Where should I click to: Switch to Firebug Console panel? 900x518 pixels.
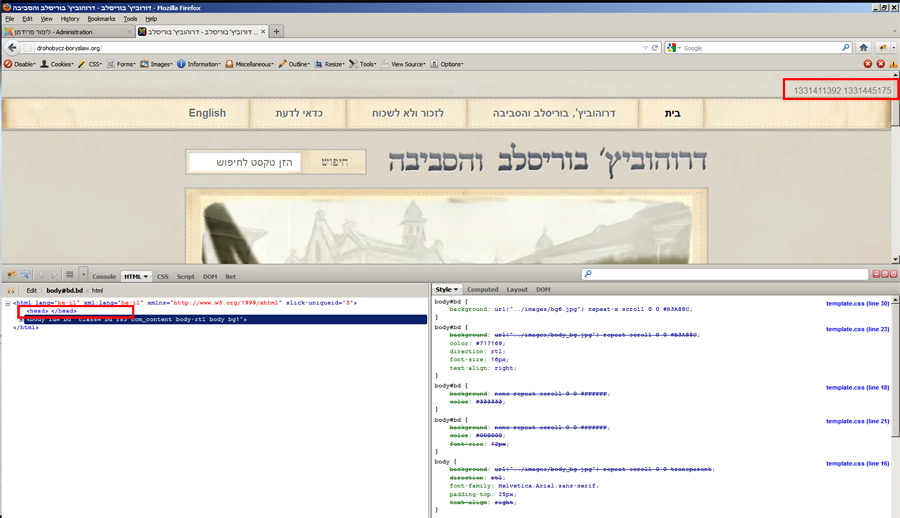pyautogui.click(x=104, y=276)
